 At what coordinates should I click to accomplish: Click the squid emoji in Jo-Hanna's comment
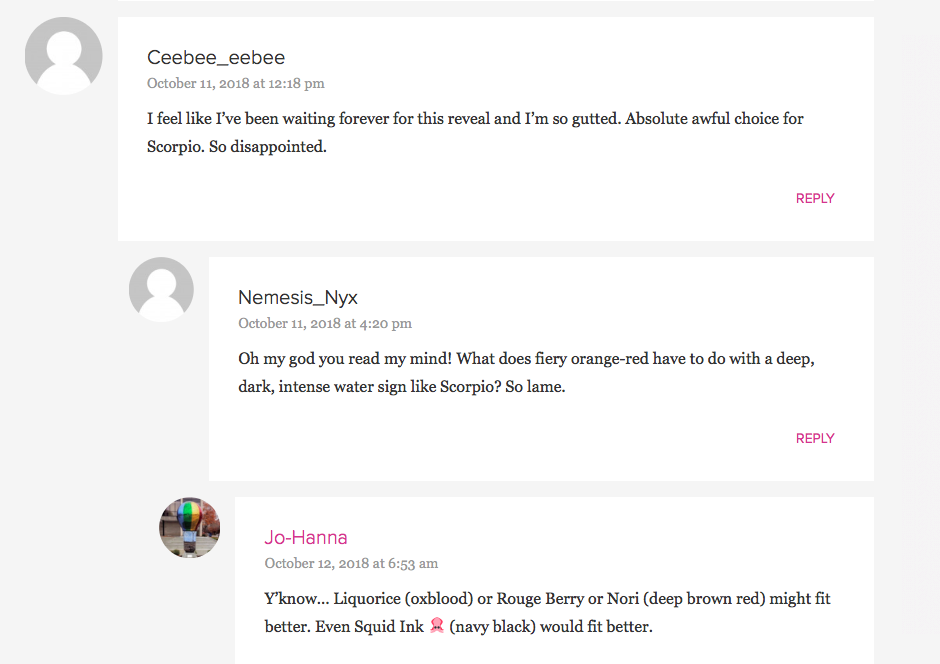coord(436,627)
